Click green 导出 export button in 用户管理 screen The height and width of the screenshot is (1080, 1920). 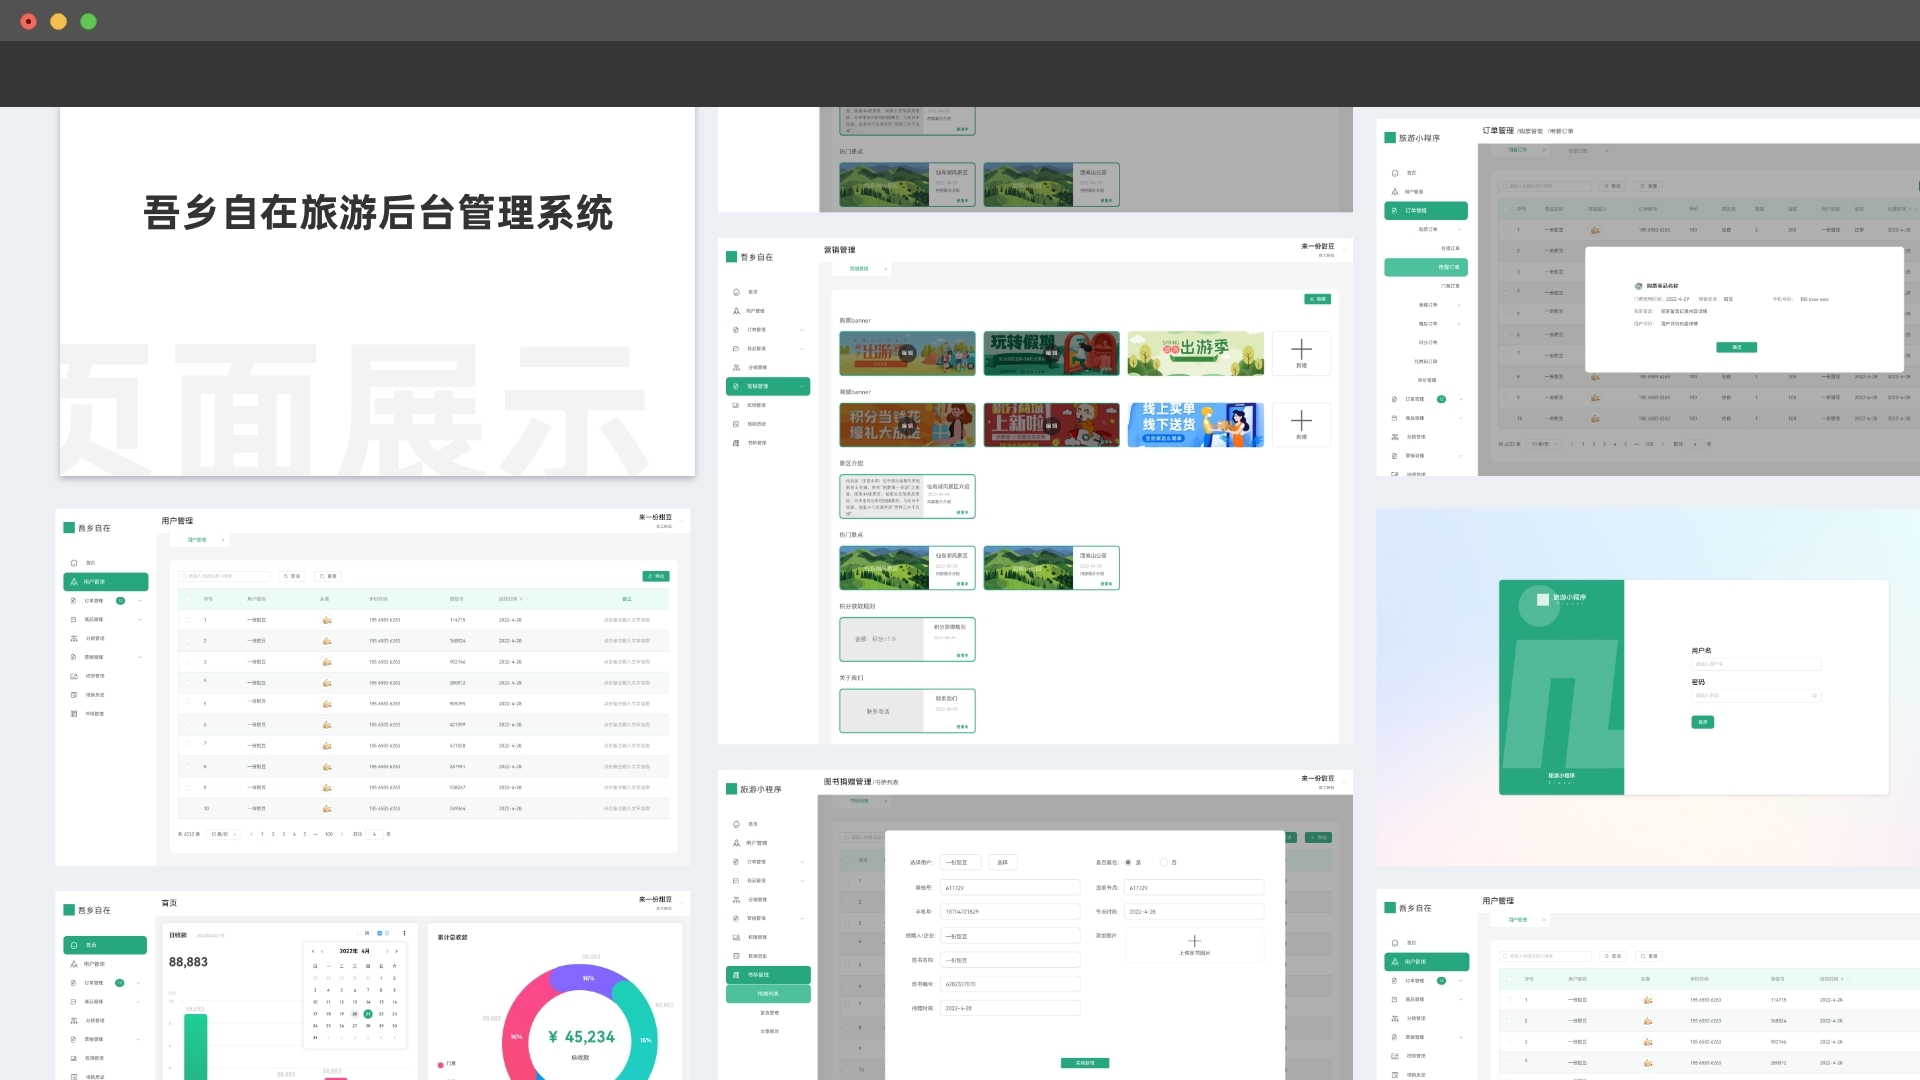tap(656, 576)
